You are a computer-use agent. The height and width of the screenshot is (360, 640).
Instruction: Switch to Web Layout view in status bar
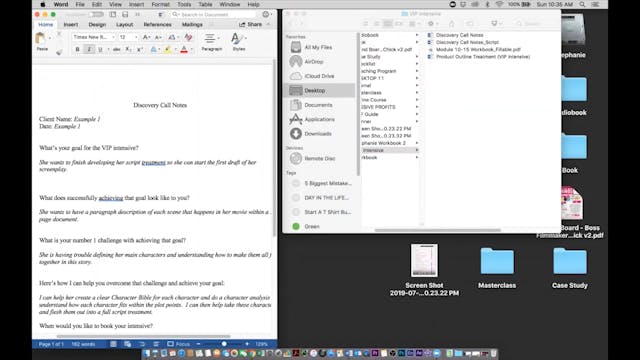click(127, 344)
